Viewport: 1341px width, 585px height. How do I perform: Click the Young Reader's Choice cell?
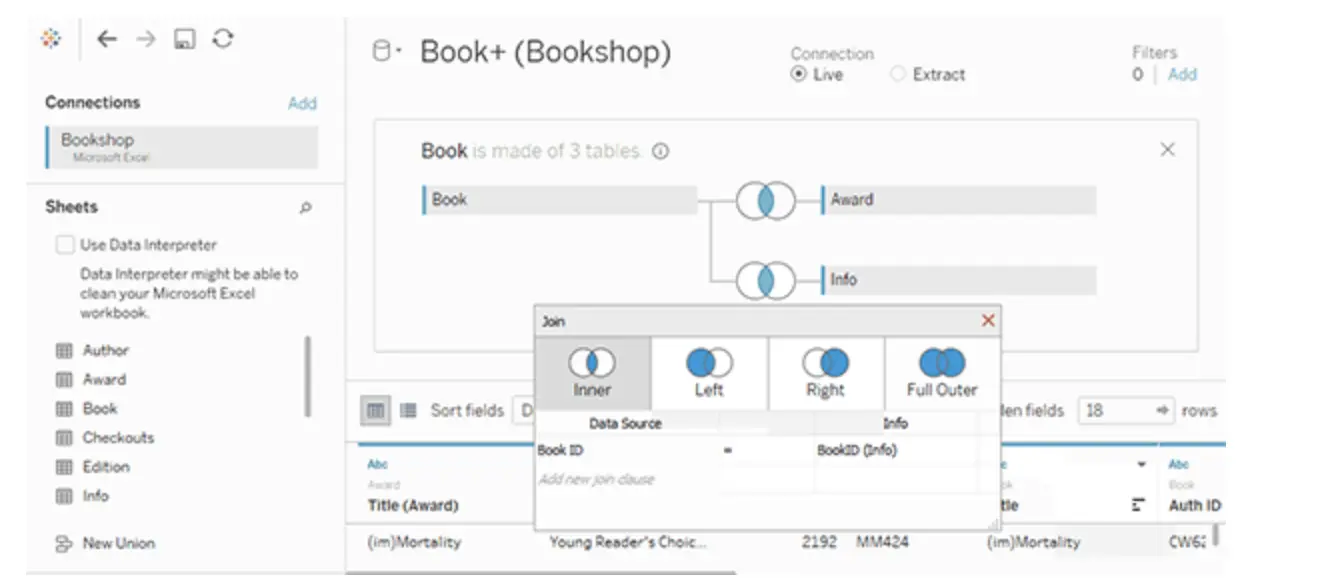click(x=628, y=543)
